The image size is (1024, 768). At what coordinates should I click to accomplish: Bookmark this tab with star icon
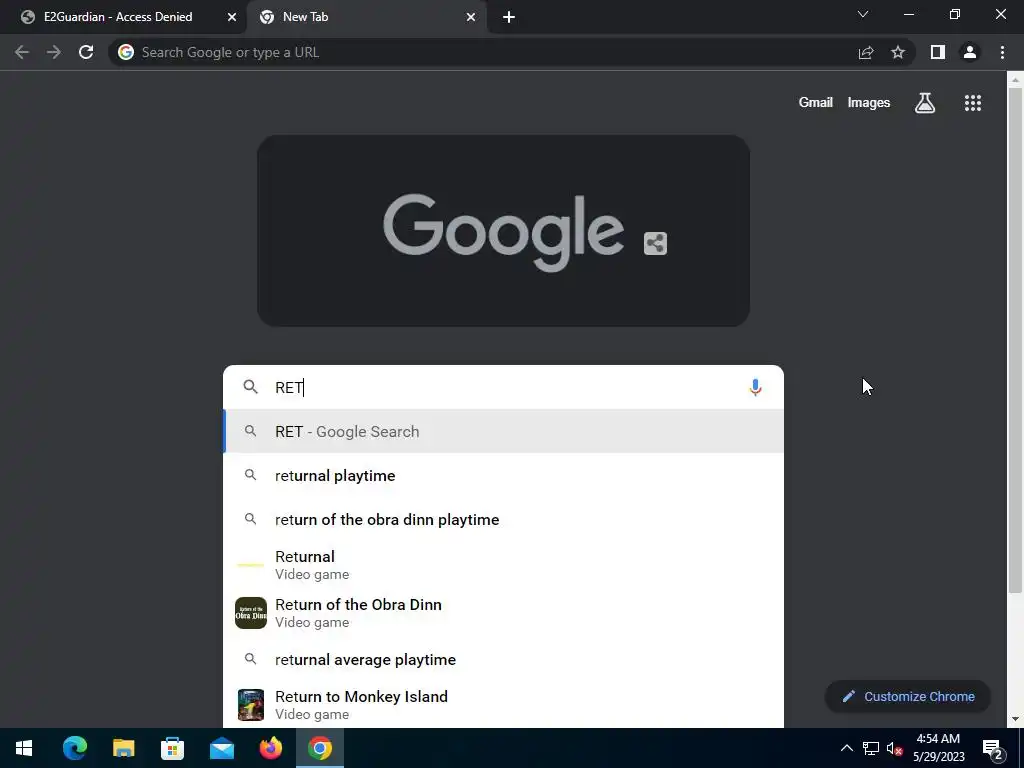click(x=898, y=52)
